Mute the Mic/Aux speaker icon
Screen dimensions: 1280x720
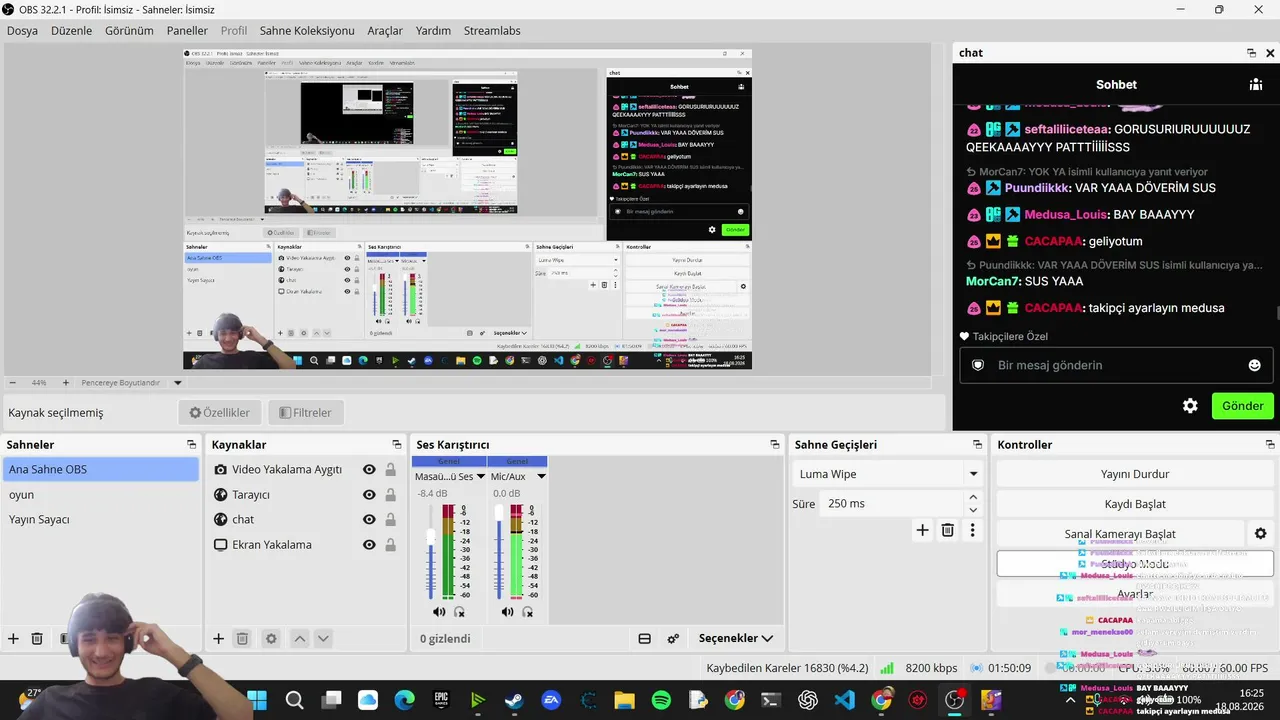(x=507, y=612)
